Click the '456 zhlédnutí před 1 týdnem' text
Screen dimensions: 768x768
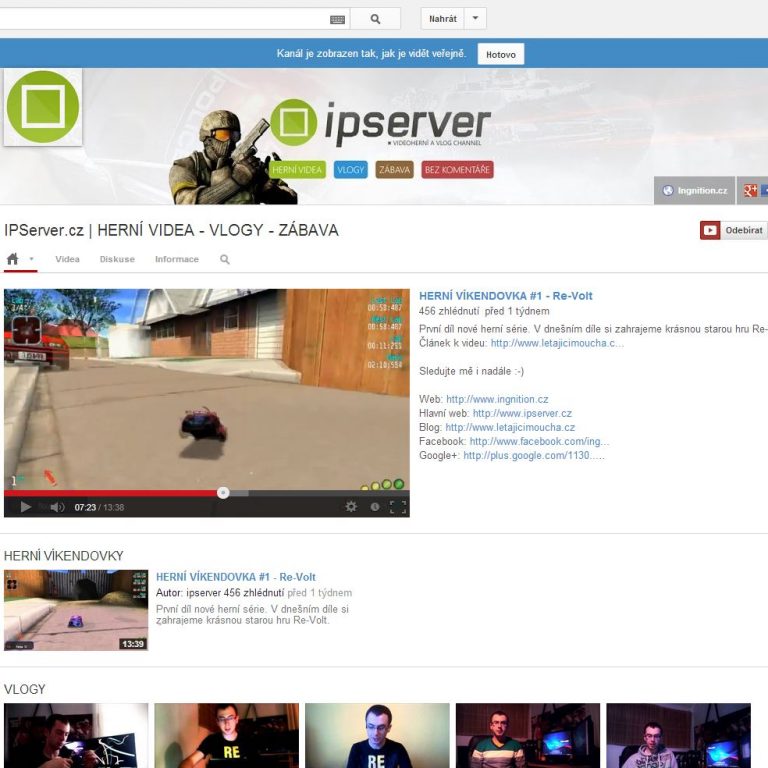(484, 311)
